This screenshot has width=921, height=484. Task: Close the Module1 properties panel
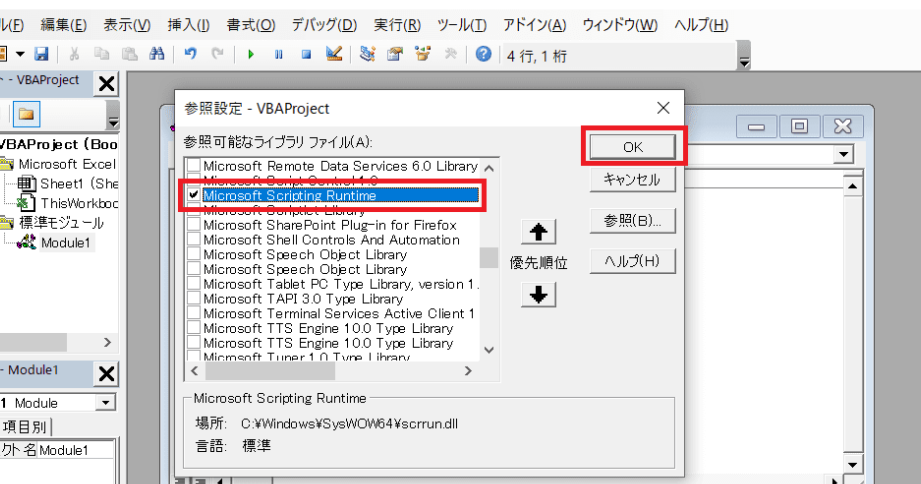click(106, 374)
